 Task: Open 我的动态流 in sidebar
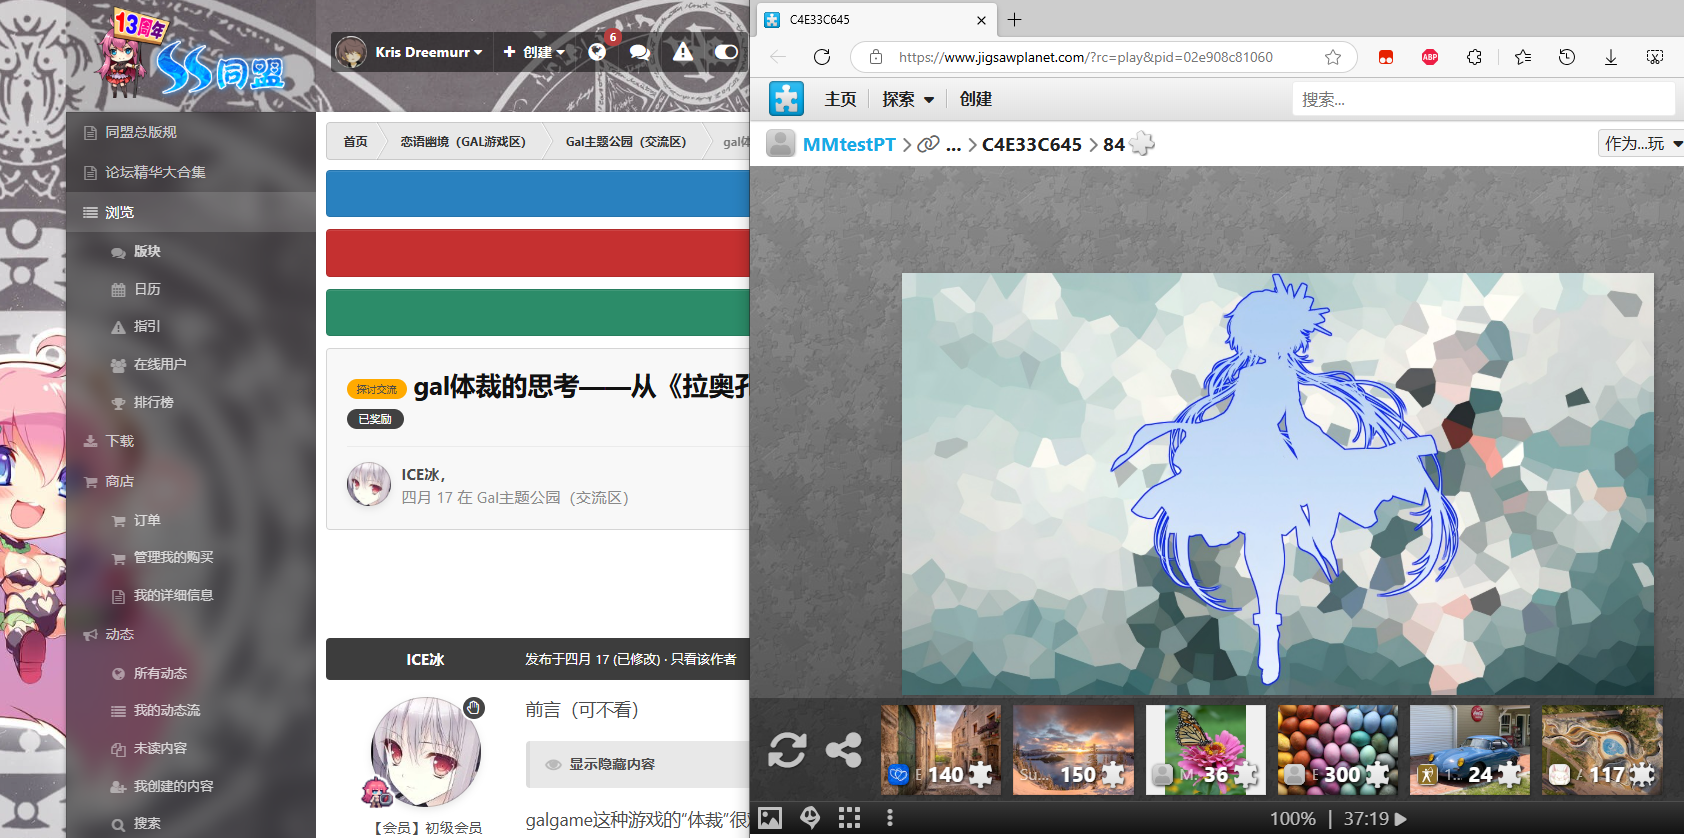click(166, 710)
